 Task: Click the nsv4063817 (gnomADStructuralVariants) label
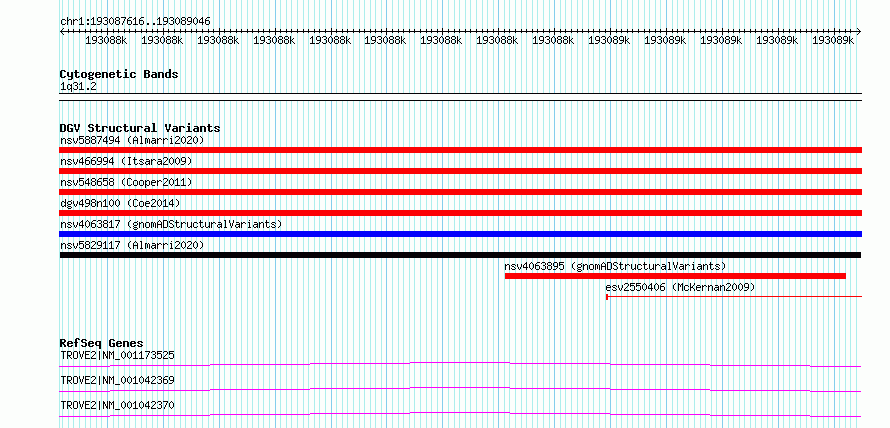(x=171, y=224)
